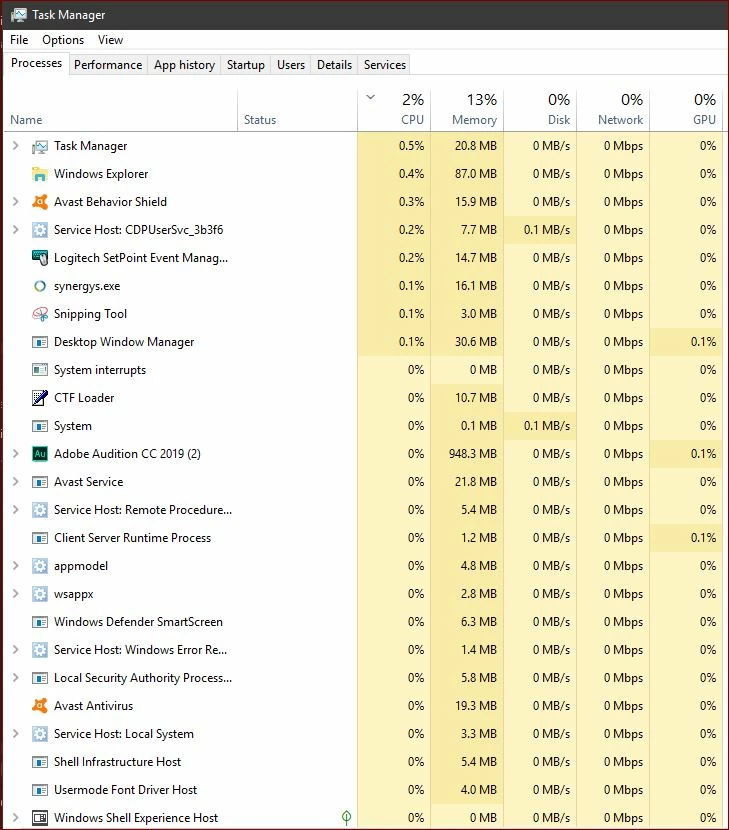Open the Services tab
This screenshot has width=729, height=830.
pos(385,65)
